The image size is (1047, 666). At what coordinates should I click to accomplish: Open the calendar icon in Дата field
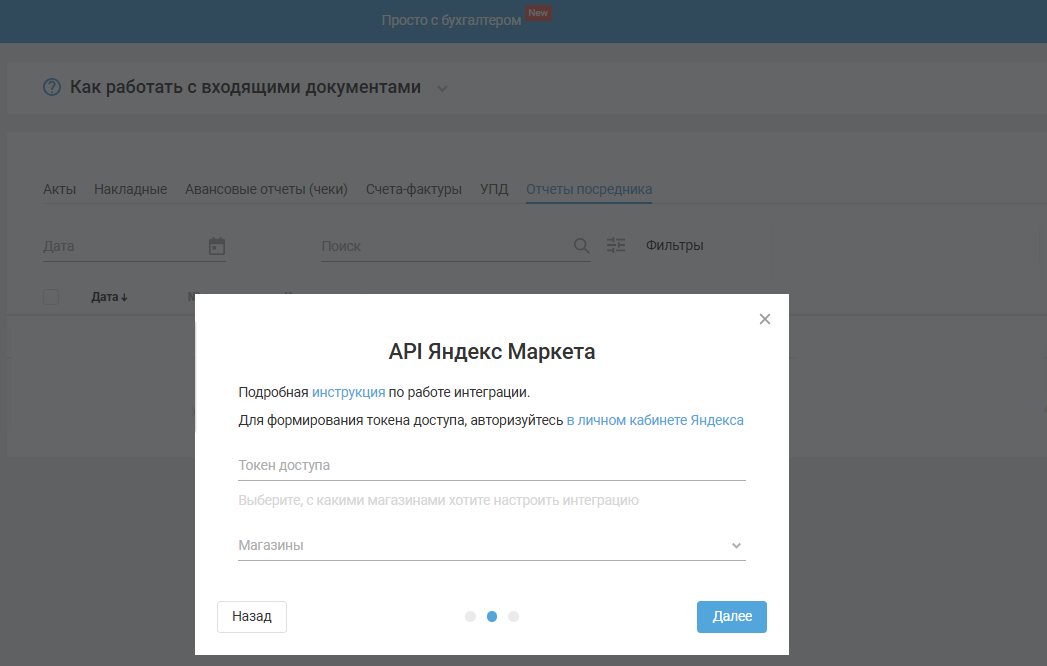pos(216,246)
